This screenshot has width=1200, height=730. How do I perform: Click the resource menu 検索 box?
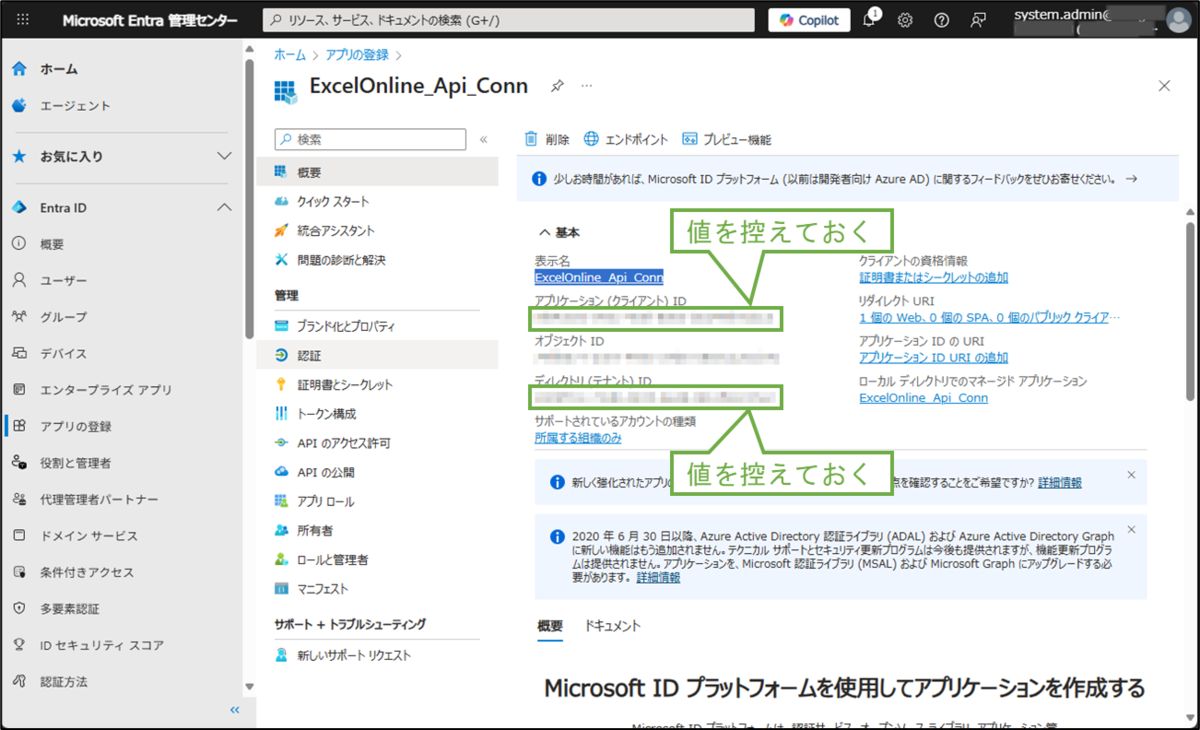point(370,140)
